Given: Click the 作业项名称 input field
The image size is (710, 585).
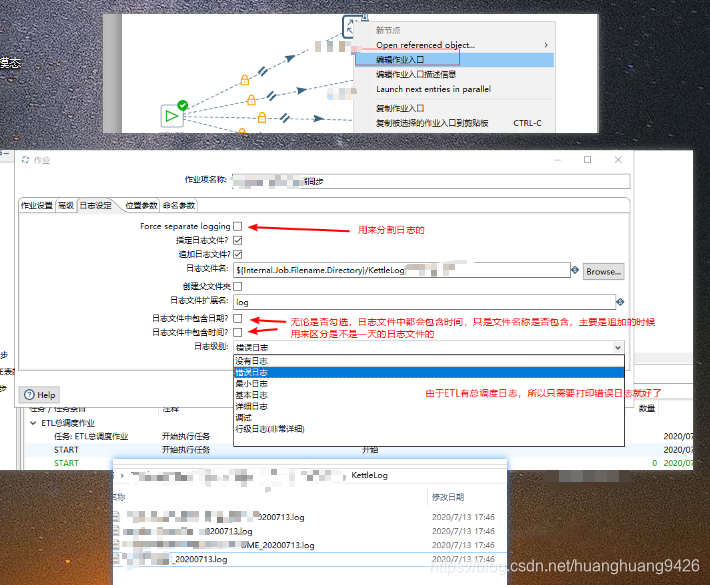Looking at the screenshot, I should (431, 182).
